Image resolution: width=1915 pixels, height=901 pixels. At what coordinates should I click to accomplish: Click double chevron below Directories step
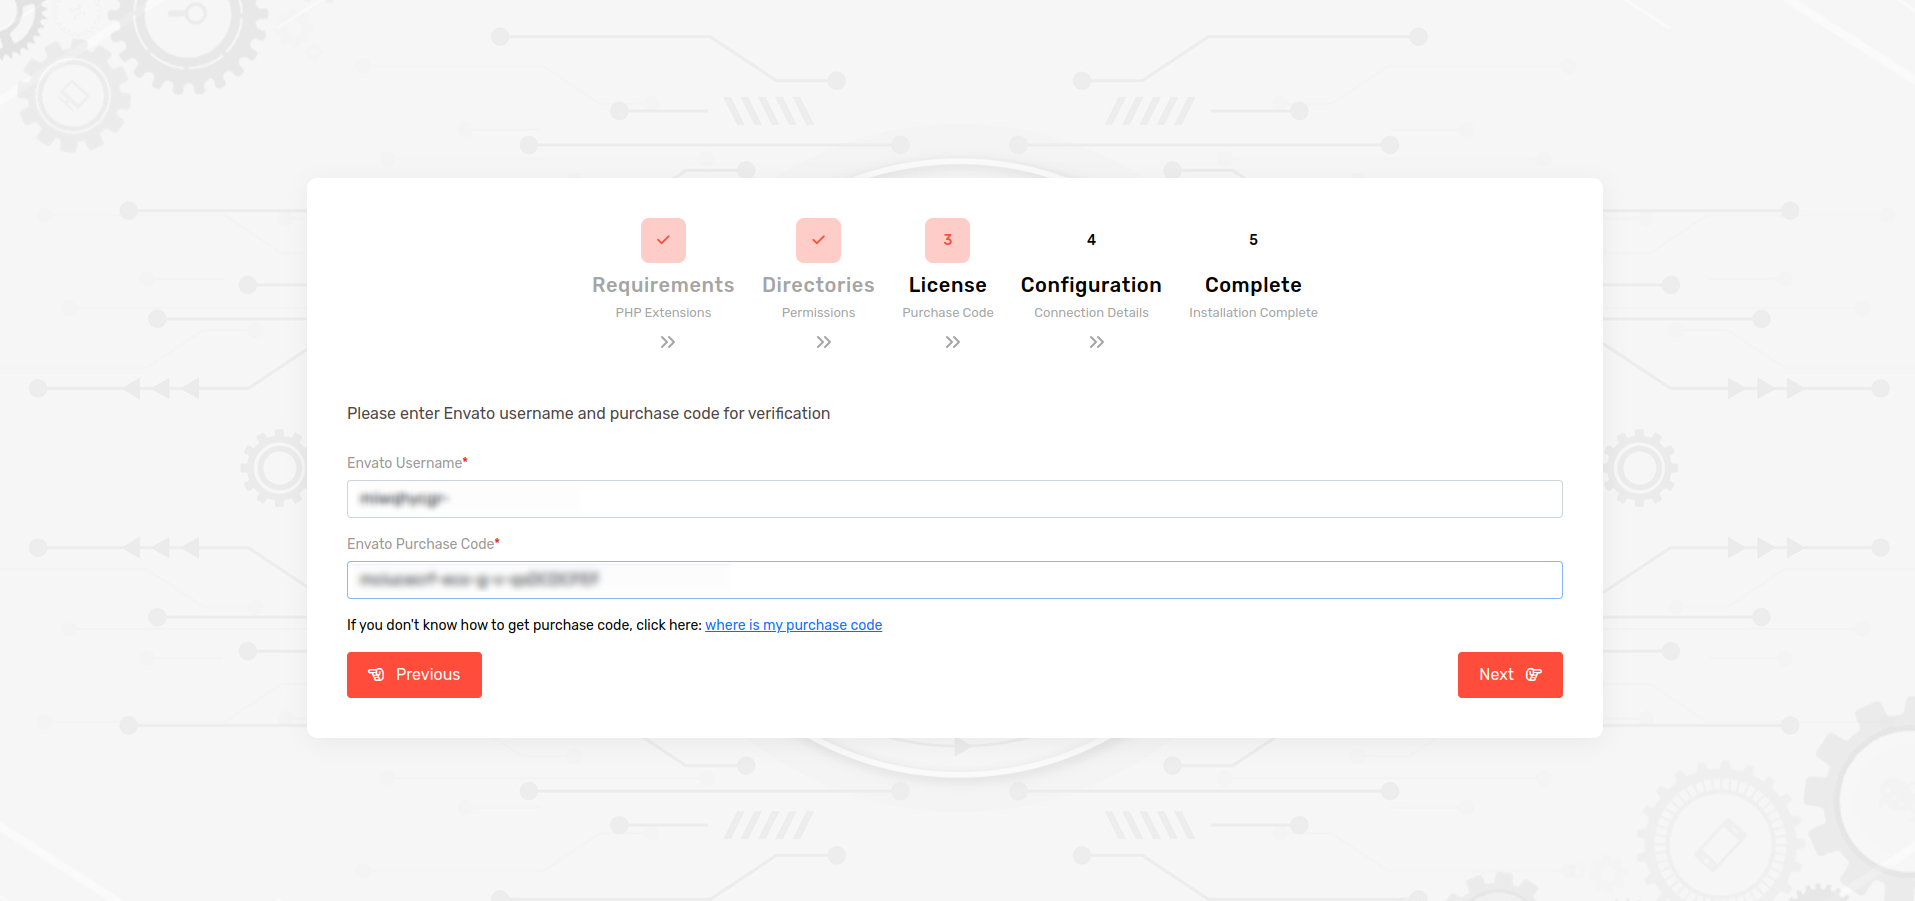(823, 342)
